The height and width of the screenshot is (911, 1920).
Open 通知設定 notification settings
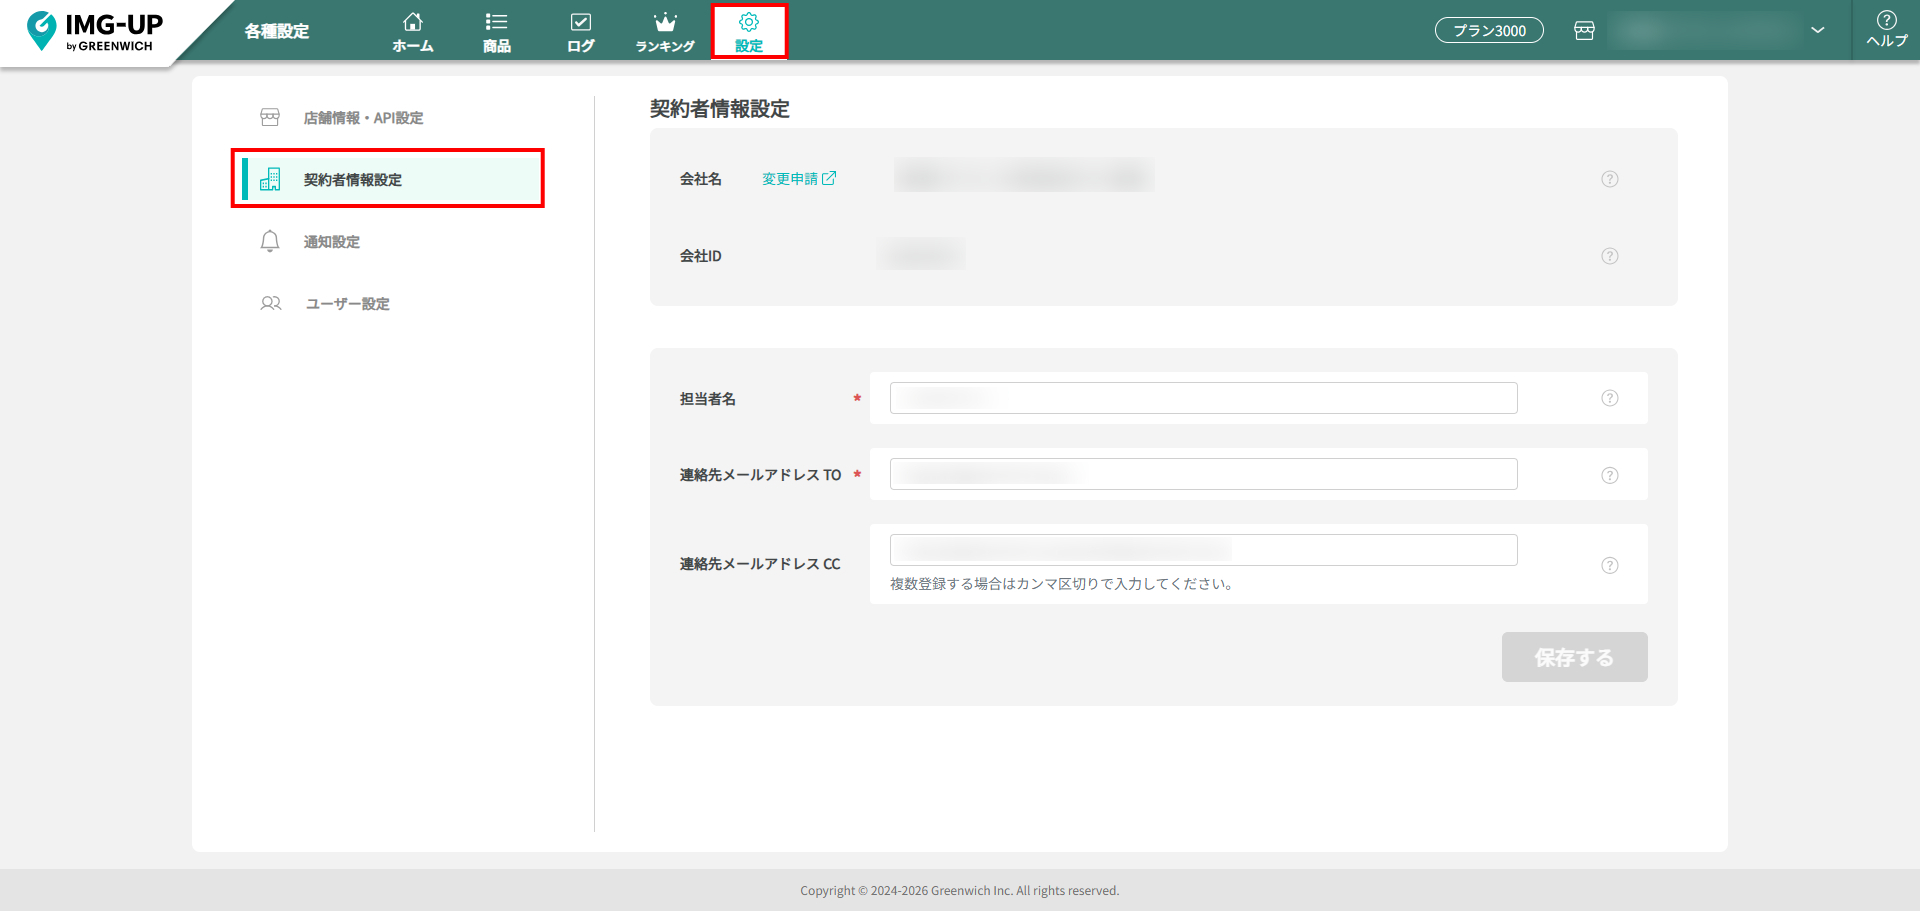point(331,242)
